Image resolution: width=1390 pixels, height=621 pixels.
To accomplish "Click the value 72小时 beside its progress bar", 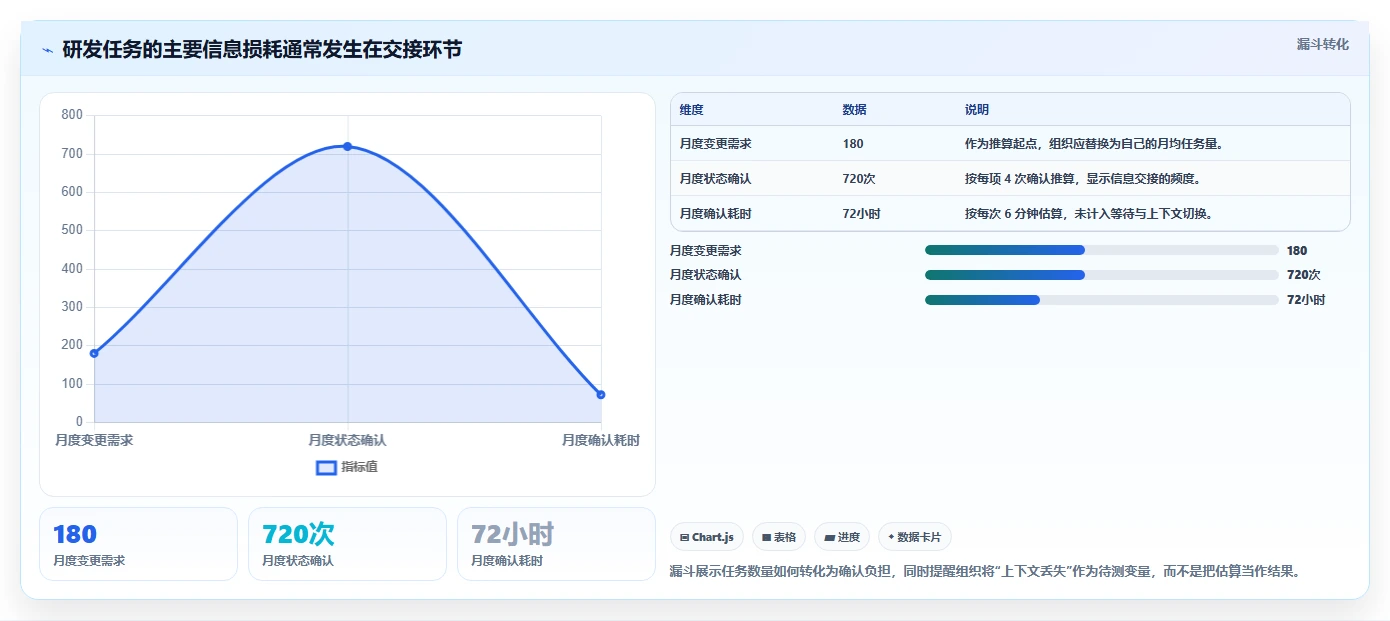I will point(1306,300).
